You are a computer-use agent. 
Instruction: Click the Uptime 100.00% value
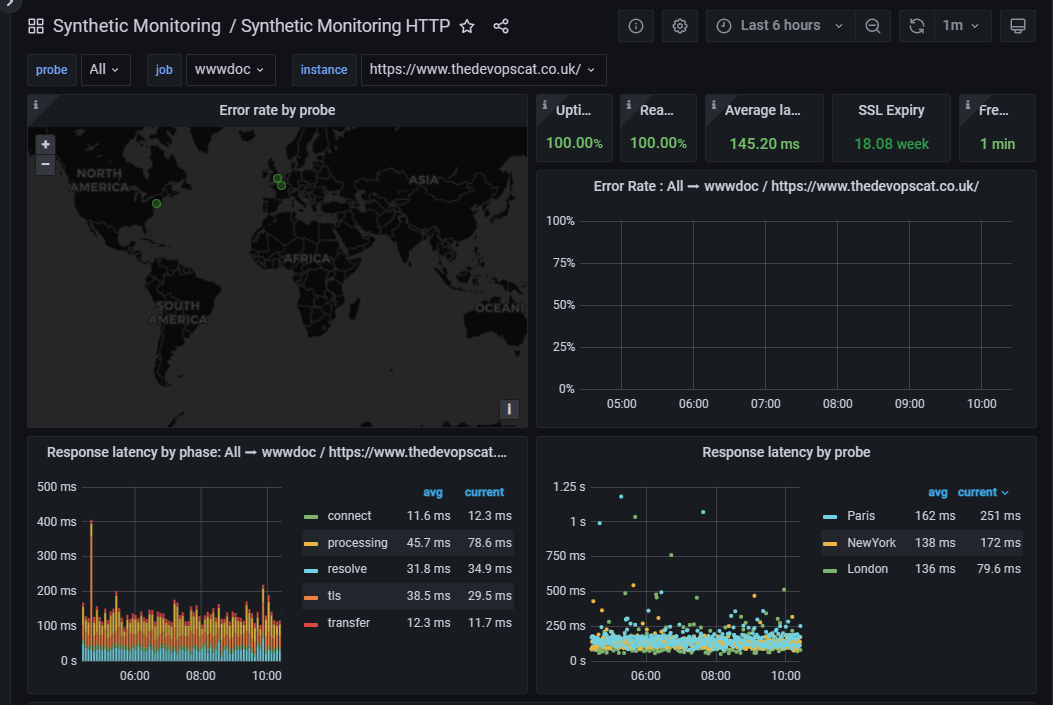574,143
